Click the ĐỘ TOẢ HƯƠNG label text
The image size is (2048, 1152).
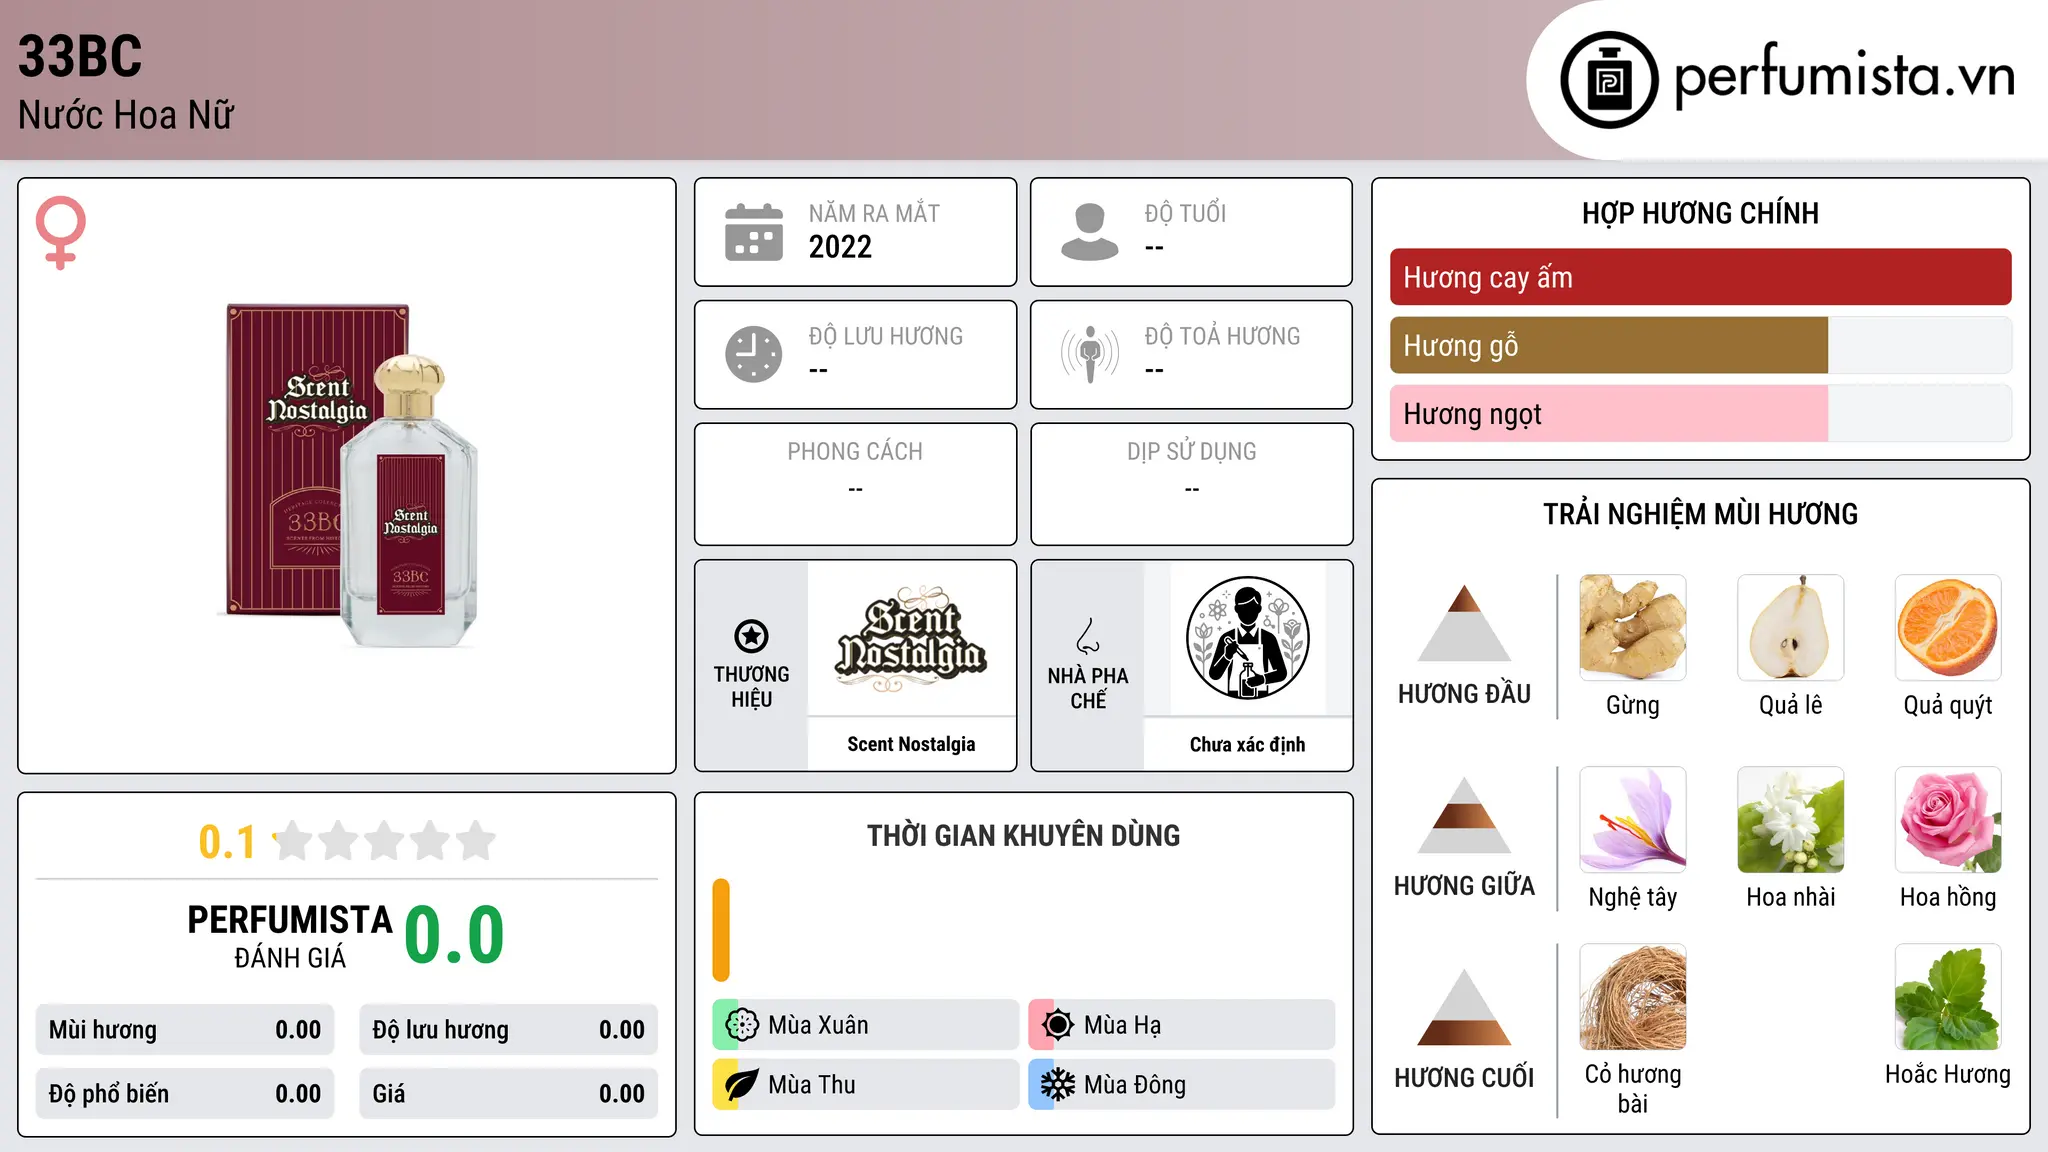tap(1222, 336)
